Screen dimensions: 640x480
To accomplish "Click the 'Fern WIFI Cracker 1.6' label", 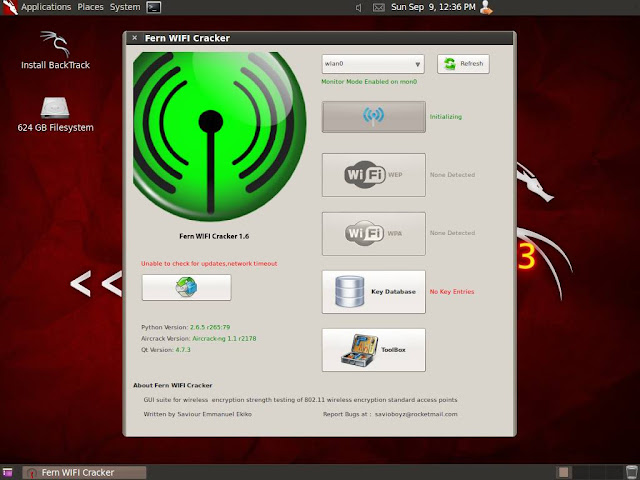I will [x=214, y=236].
